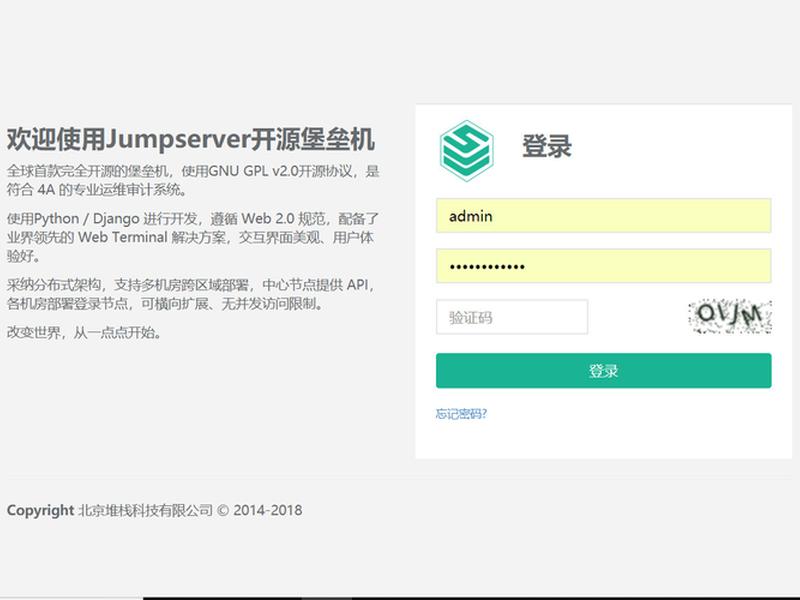Click paragraph starting 采纳分布式架构
800x600 pixels.
pyautogui.click(x=191, y=294)
